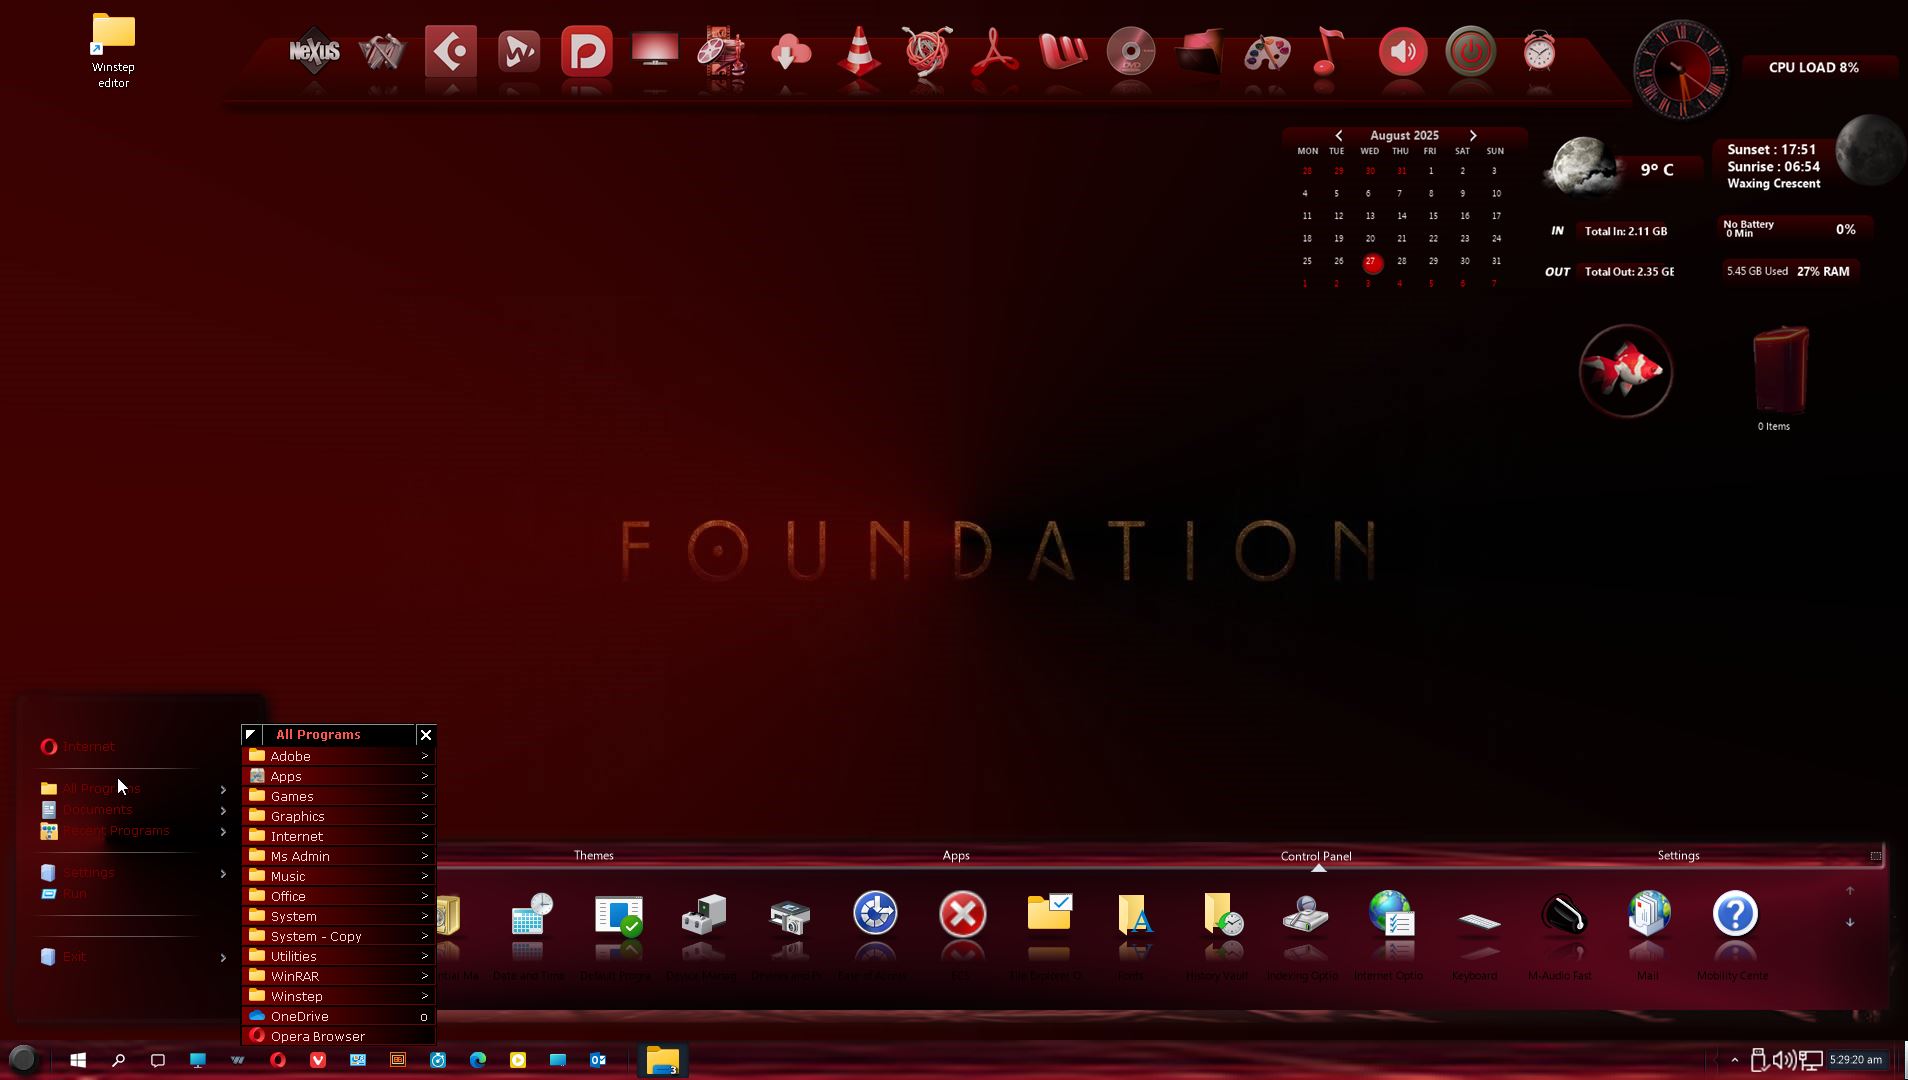1908x1080 pixels.
Task: Switch to the Themes tab
Action: (593, 855)
